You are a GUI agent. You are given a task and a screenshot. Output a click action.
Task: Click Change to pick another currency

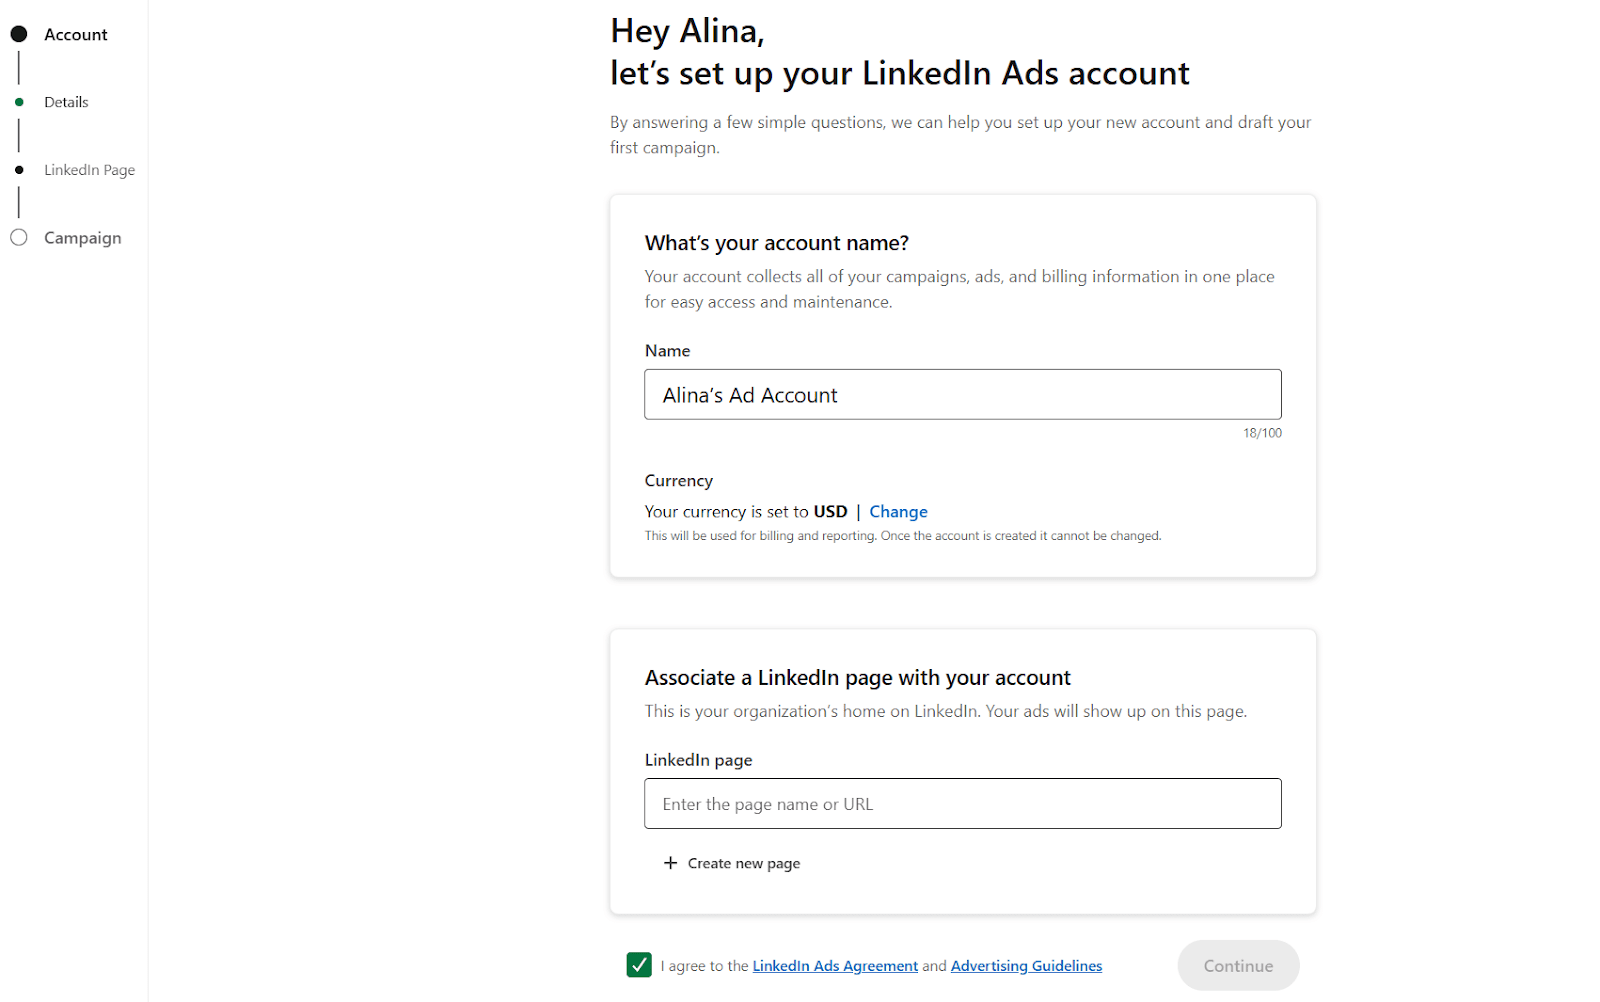tap(898, 512)
